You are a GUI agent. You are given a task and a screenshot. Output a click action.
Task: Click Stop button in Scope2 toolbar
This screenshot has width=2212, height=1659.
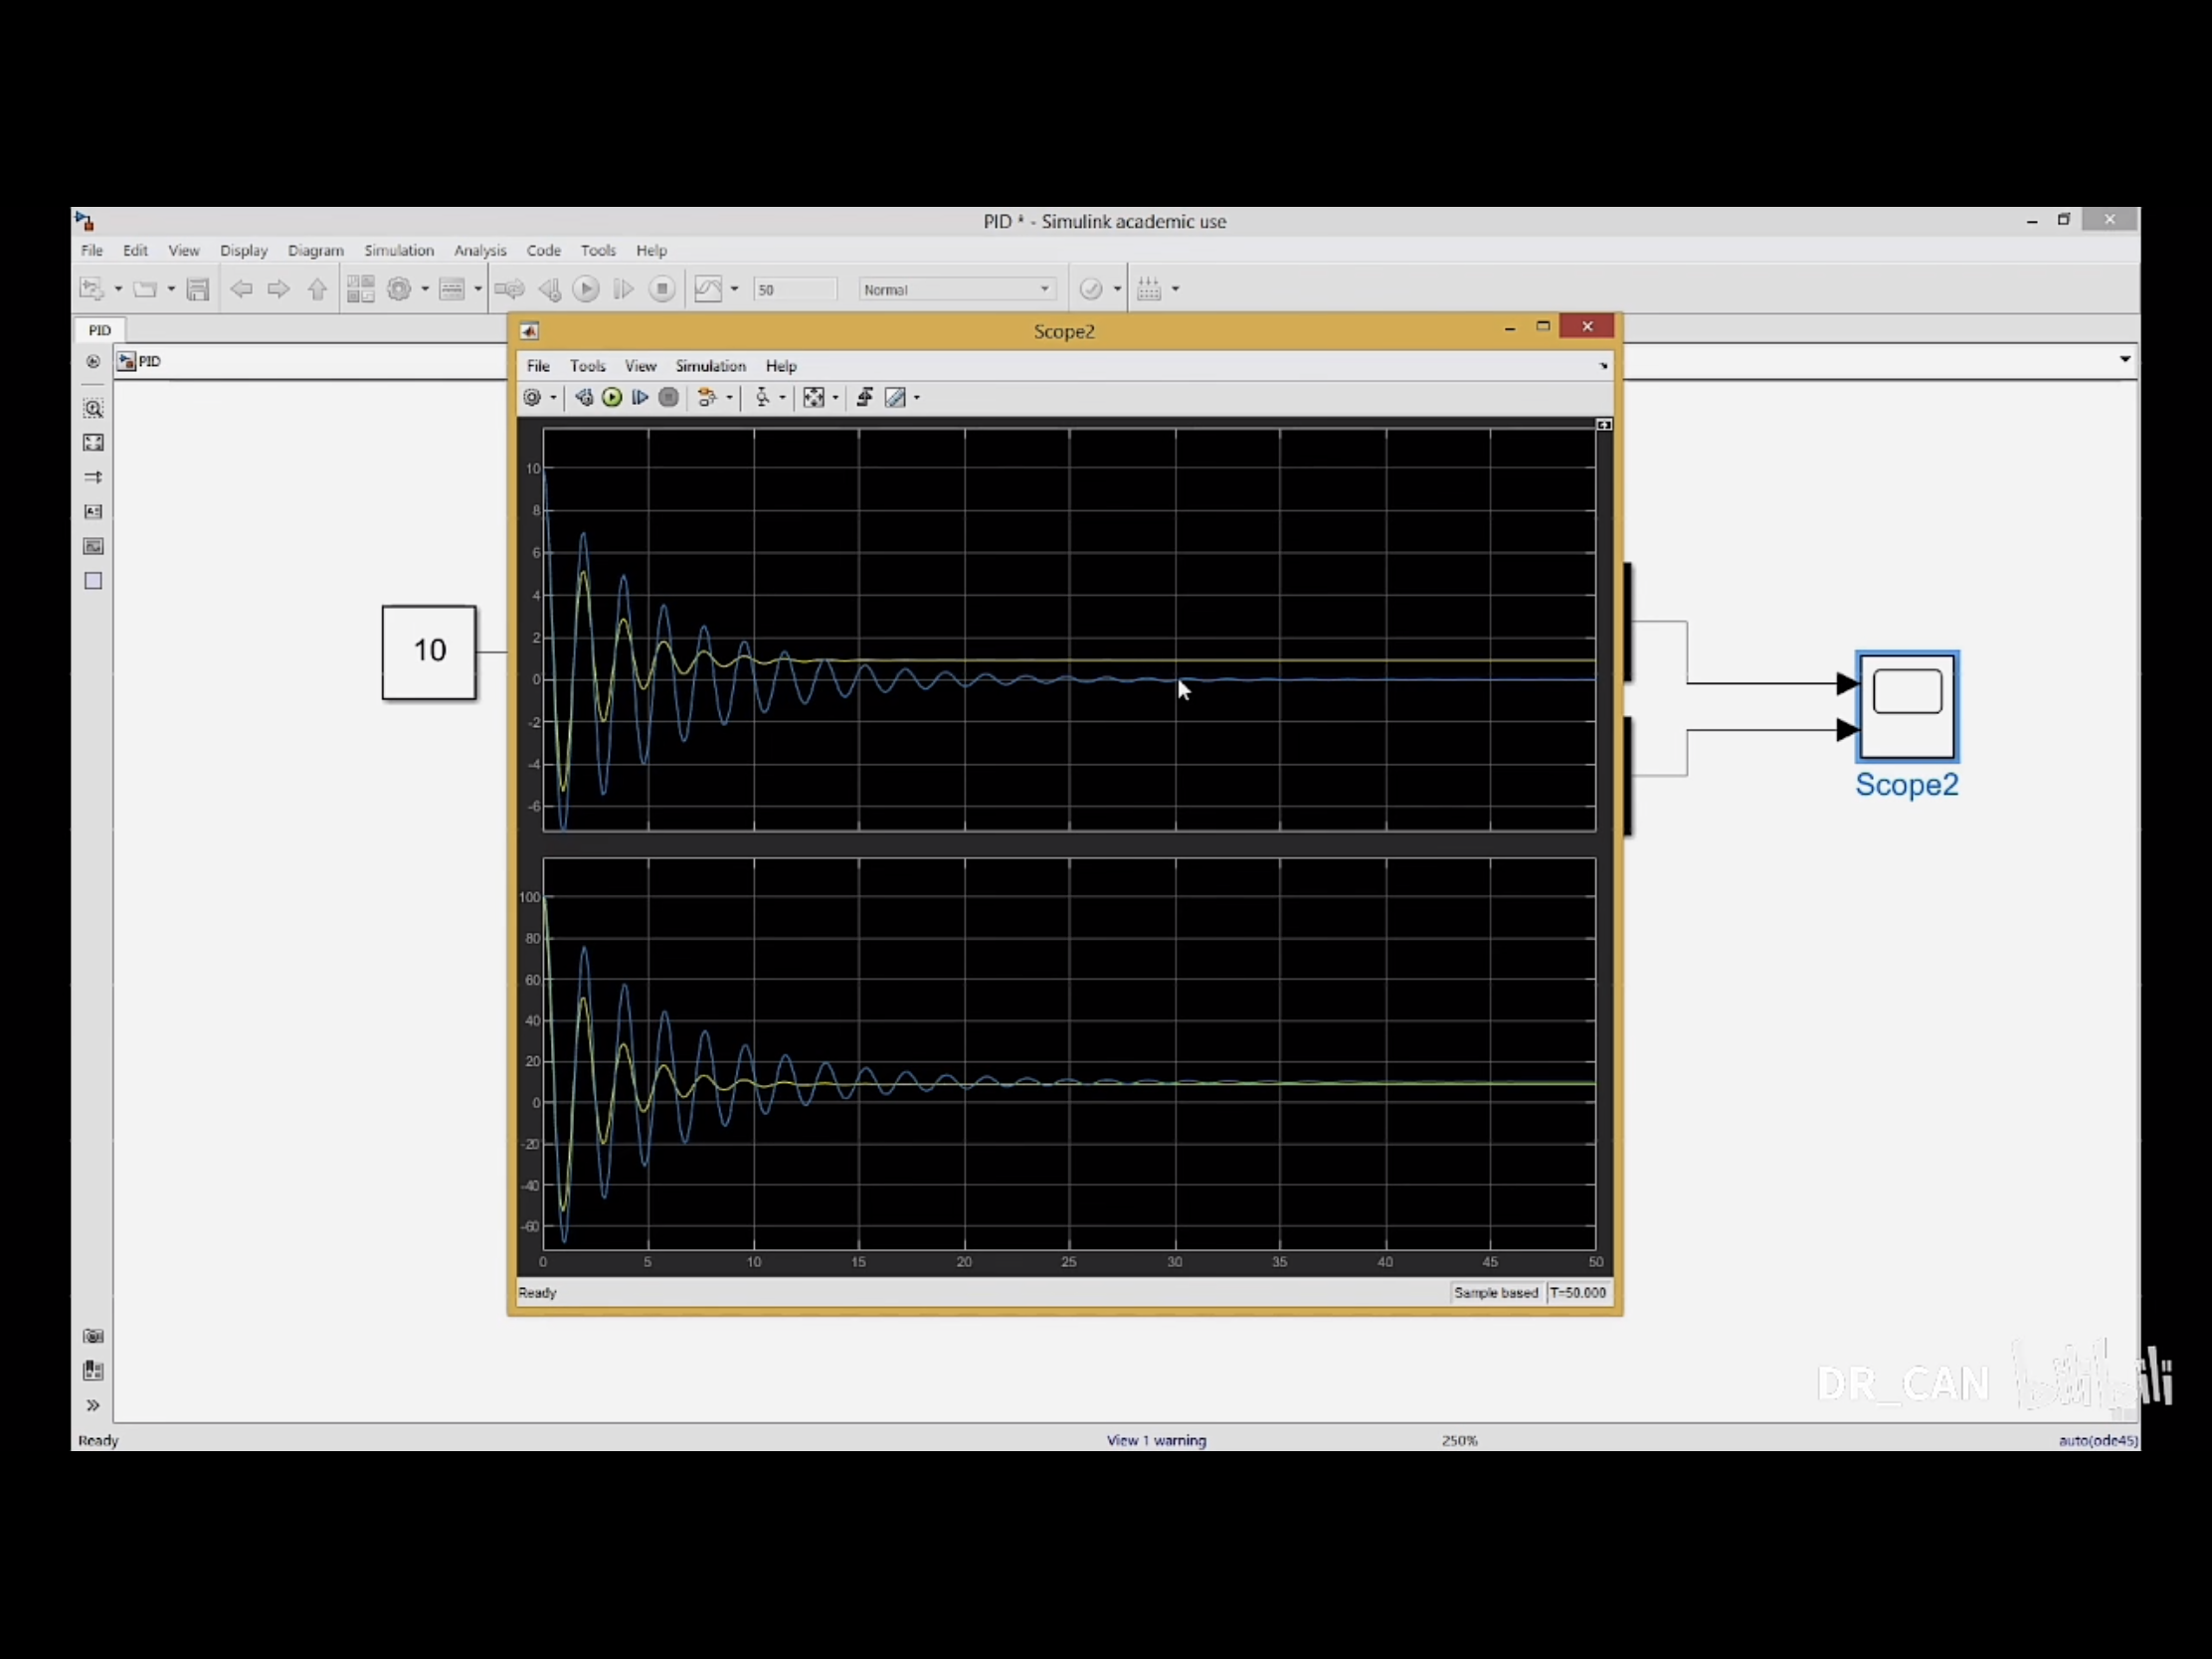tap(669, 397)
